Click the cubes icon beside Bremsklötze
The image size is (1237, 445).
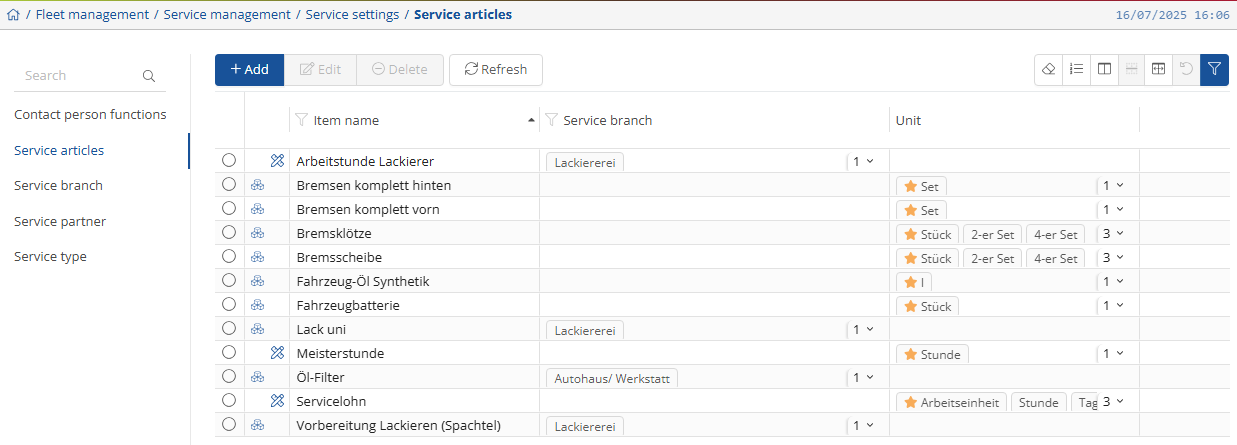click(257, 233)
